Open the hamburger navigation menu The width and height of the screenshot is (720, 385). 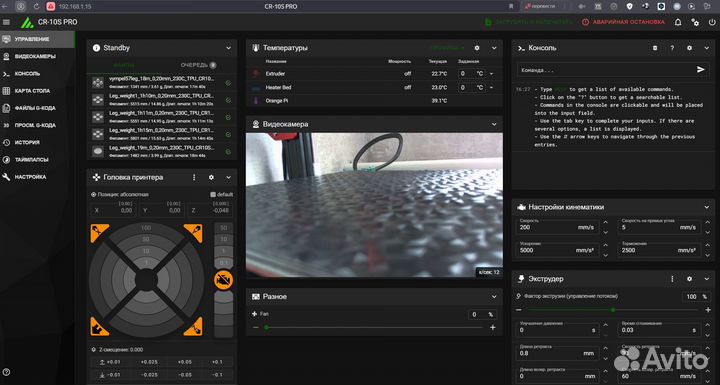coord(6,22)
